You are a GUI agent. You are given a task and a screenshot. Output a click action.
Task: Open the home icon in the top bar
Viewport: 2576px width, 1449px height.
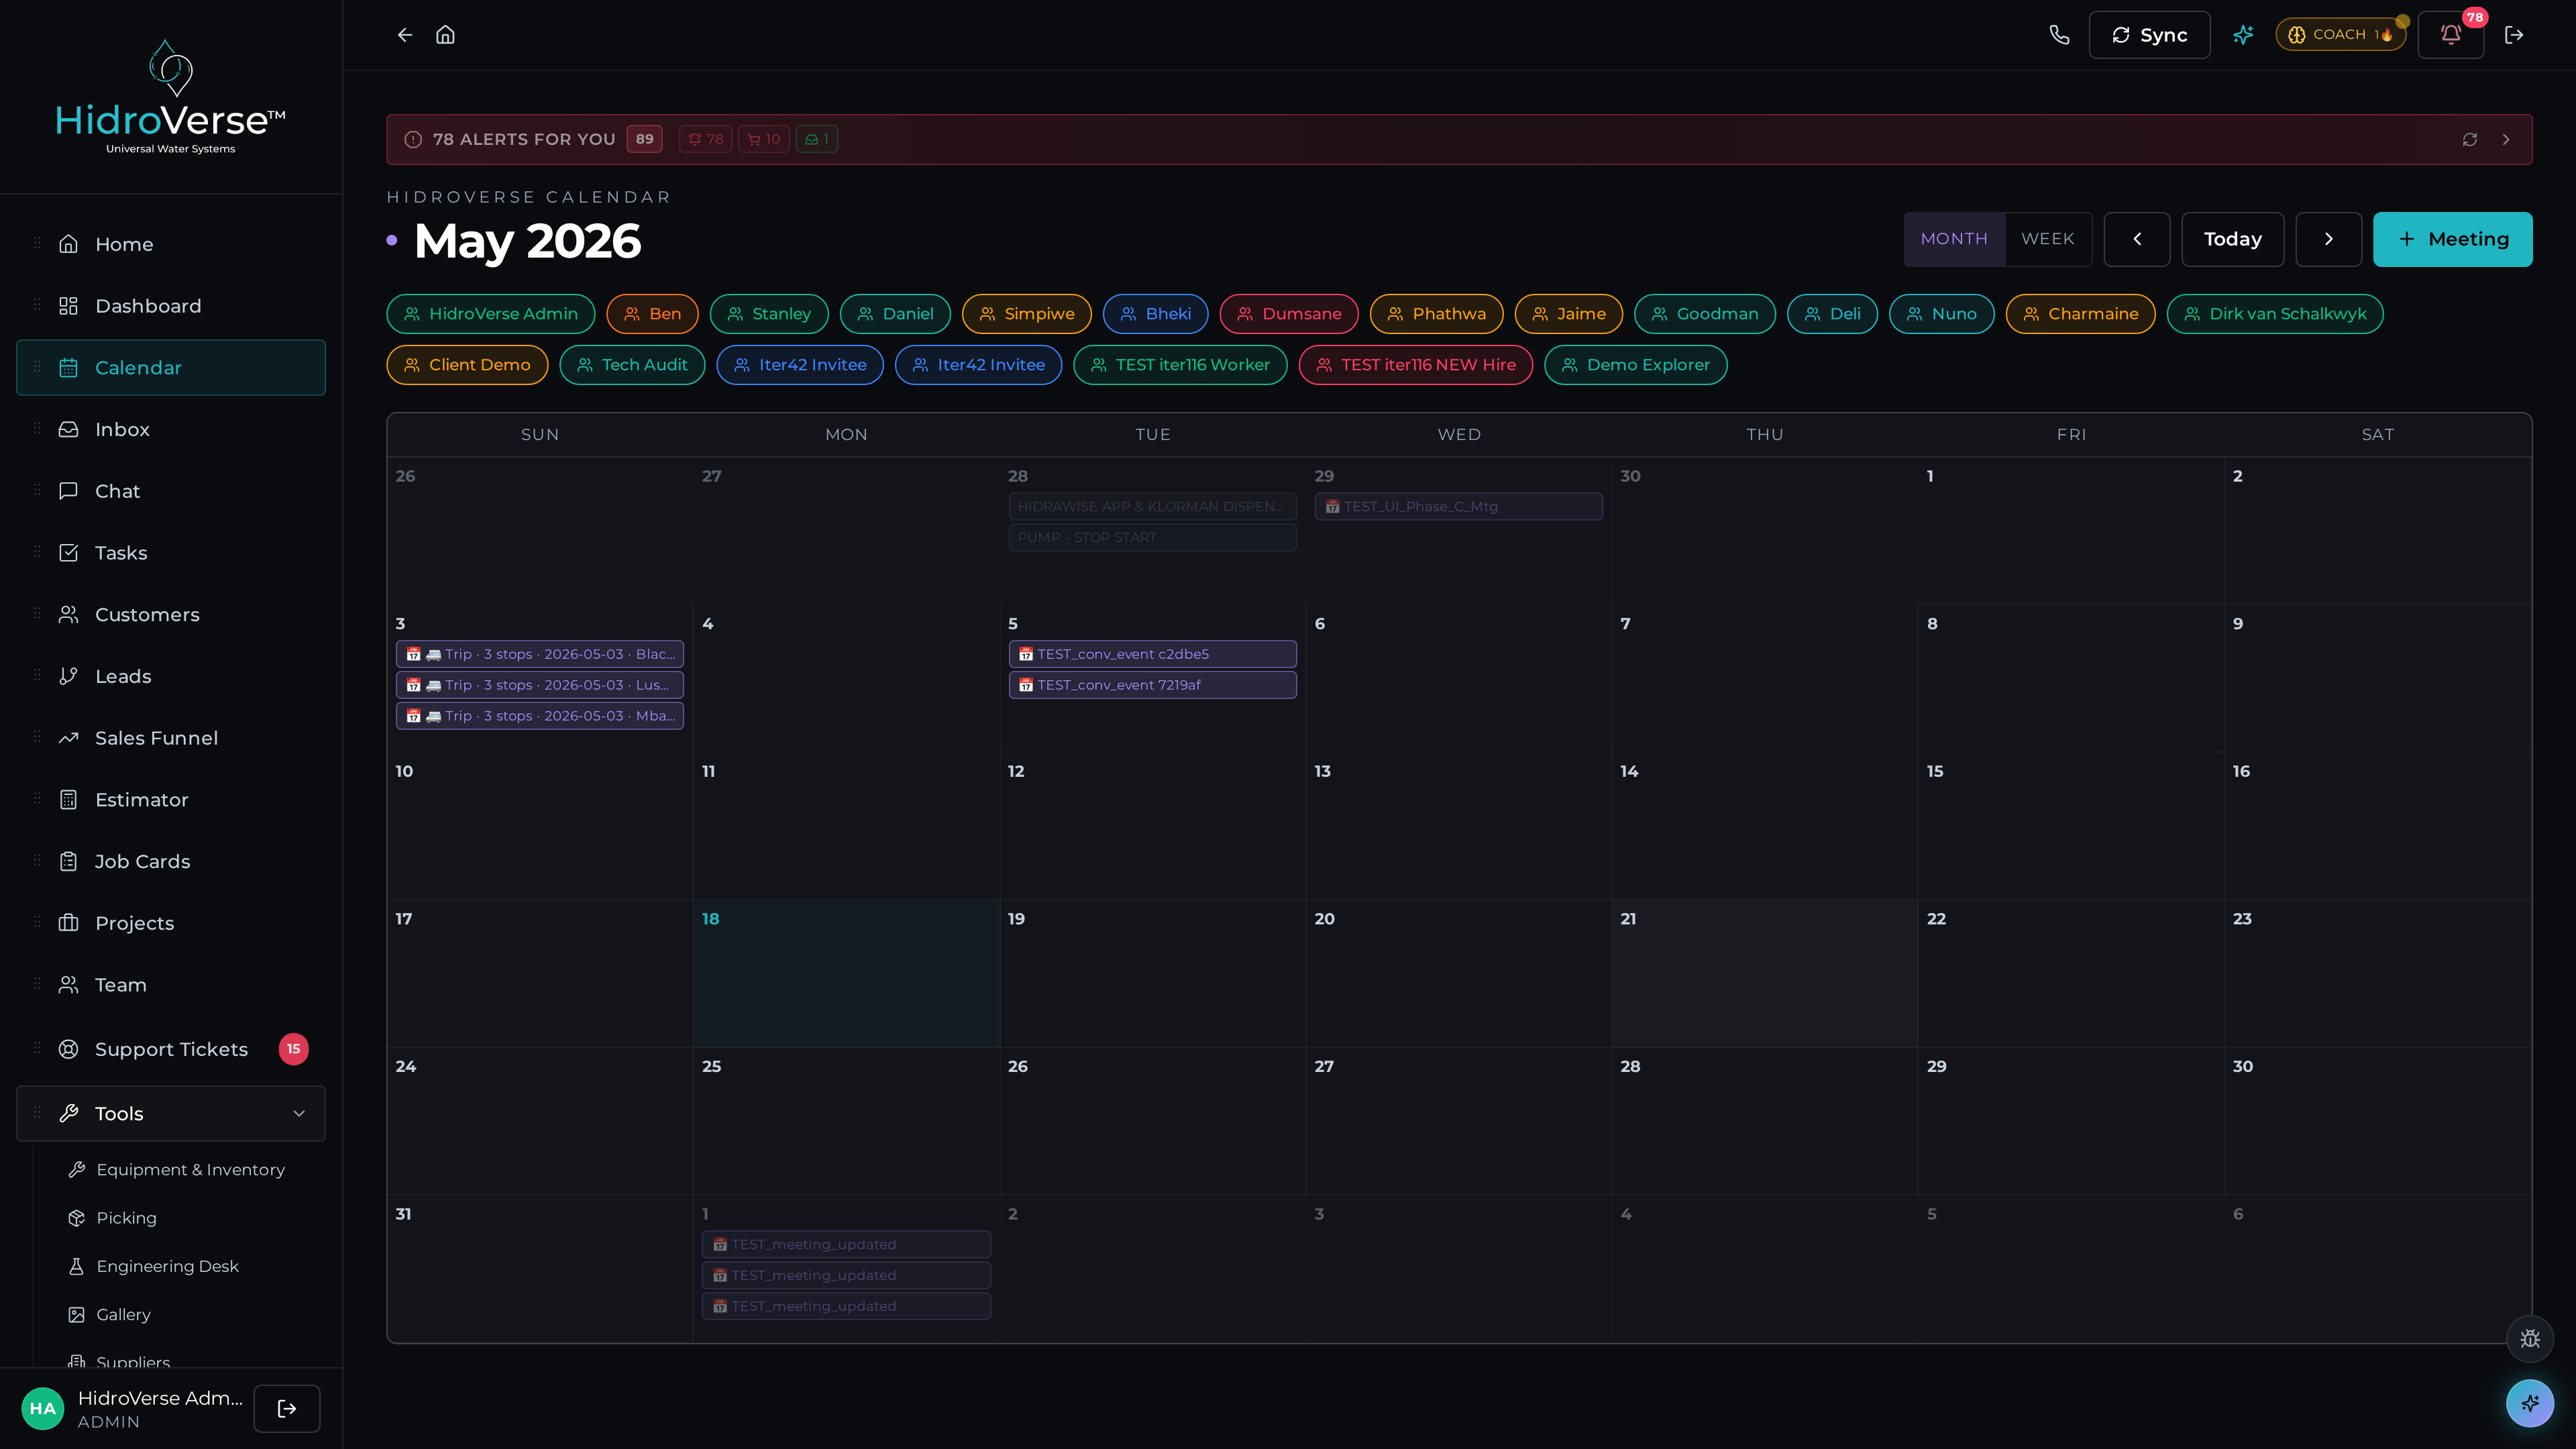445,35
